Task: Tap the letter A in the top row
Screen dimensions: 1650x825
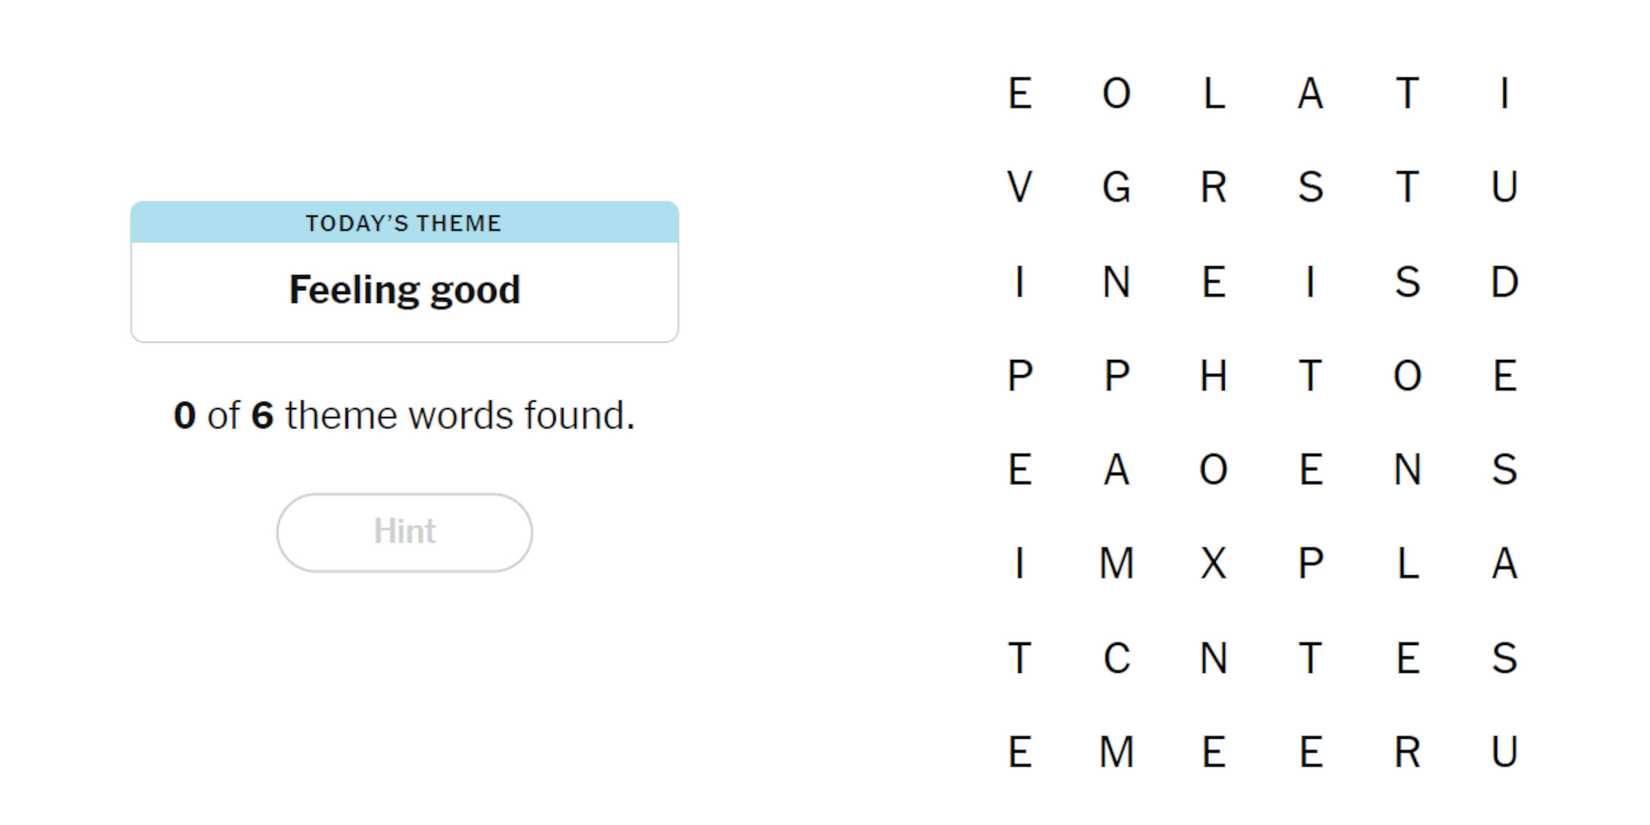Action: point(1310,94)
